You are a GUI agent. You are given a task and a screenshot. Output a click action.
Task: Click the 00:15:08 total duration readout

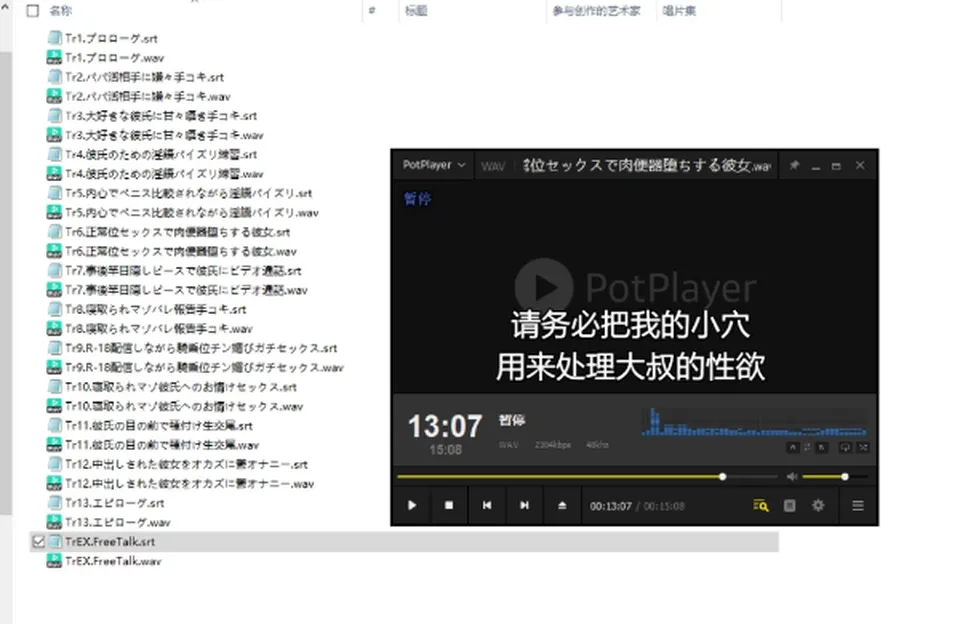[x=664, y=506]
